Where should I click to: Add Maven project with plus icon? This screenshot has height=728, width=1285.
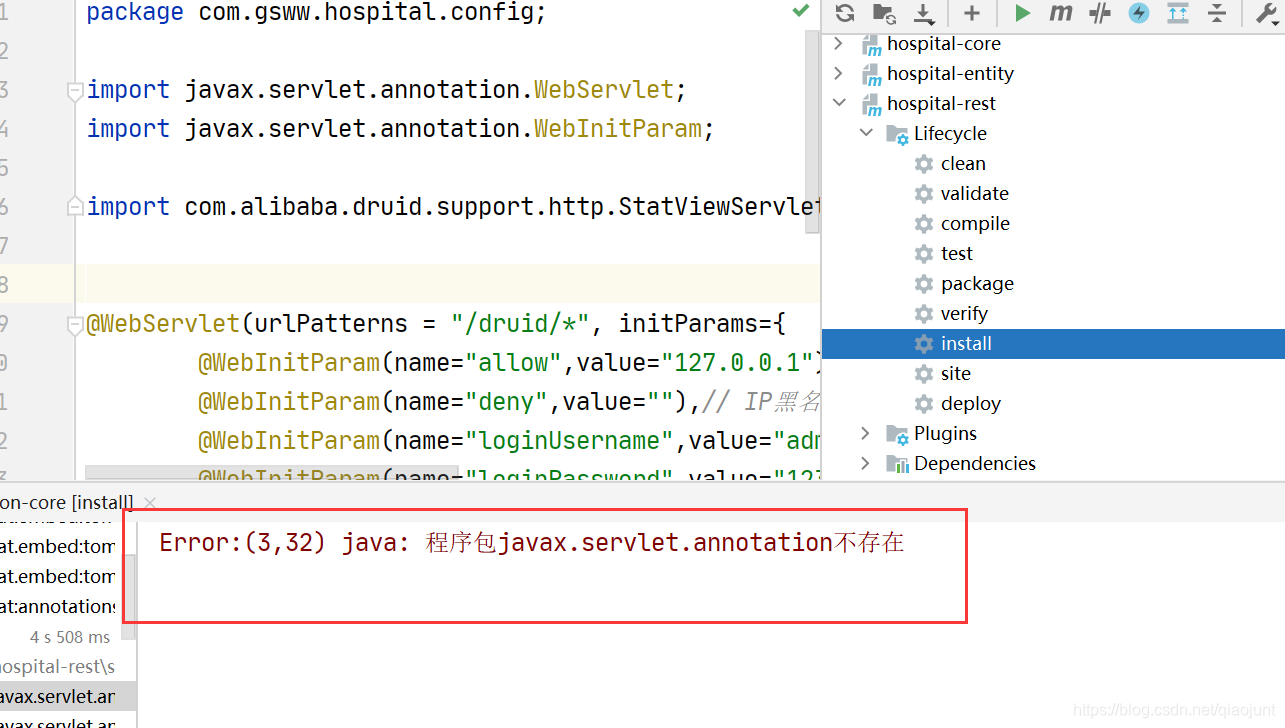[x=971, y=13]
